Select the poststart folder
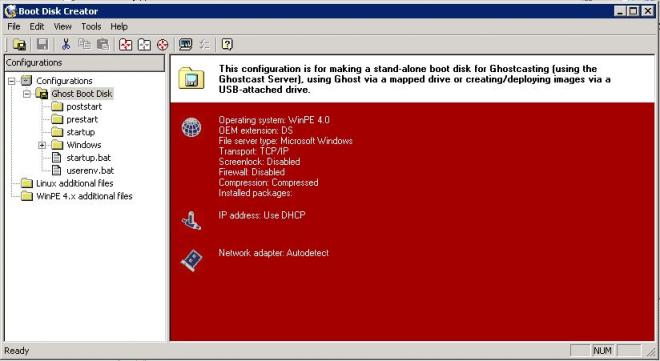Viewport: 660px width, 361px height. pyautogui.click(x=84, y=107)
